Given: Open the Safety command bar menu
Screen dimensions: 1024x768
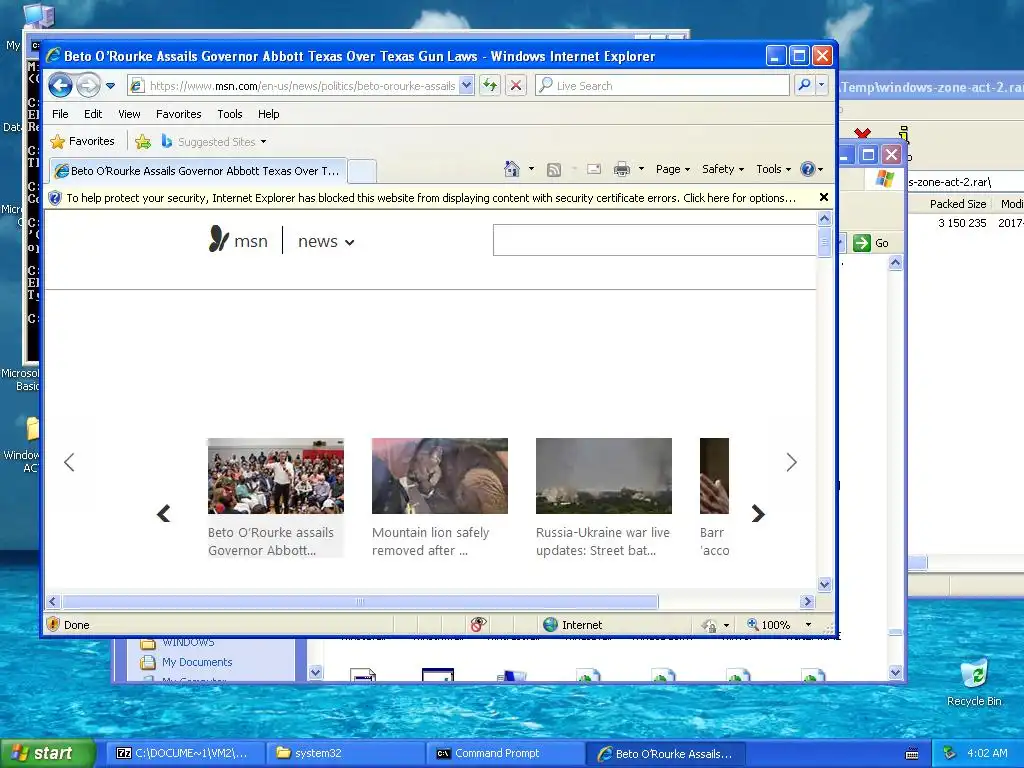Looking at the screenshot, I should 722,169.
